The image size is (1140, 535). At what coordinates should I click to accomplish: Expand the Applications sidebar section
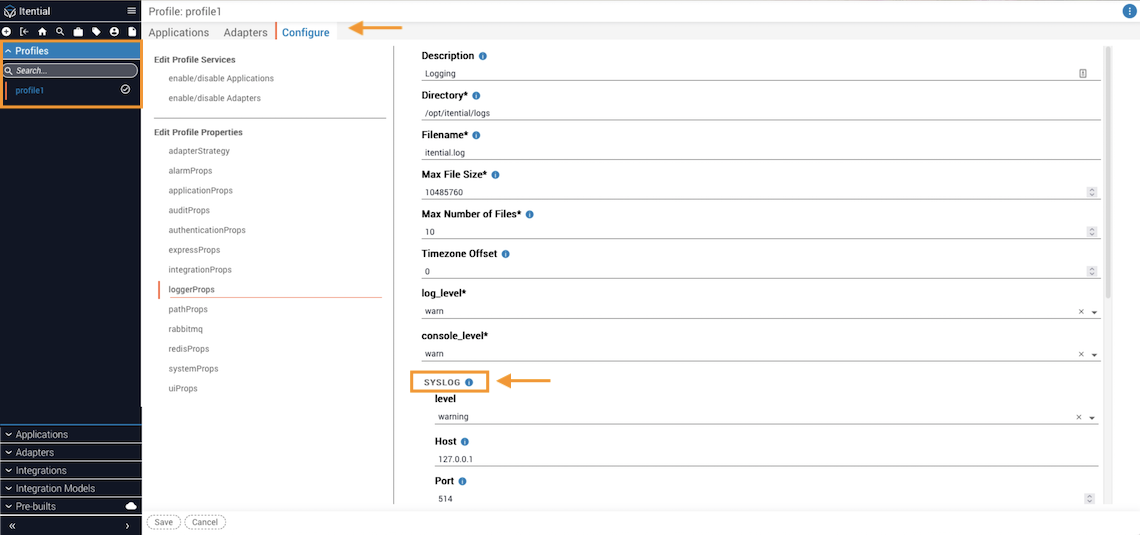pyautogui.click(x=71, y=435)
